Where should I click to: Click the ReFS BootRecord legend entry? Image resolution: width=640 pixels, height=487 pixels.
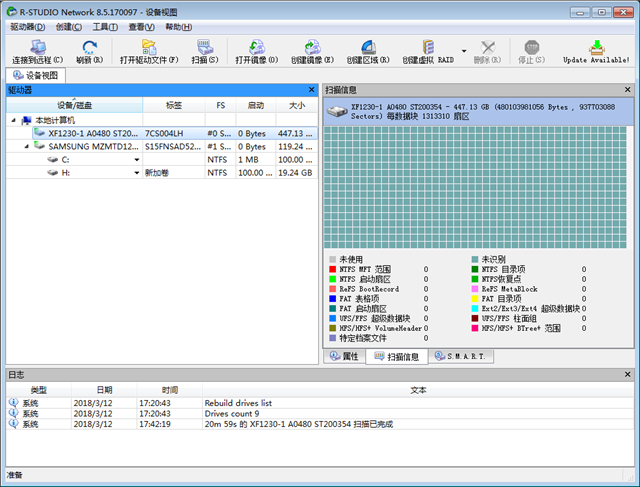click(369, 289)
